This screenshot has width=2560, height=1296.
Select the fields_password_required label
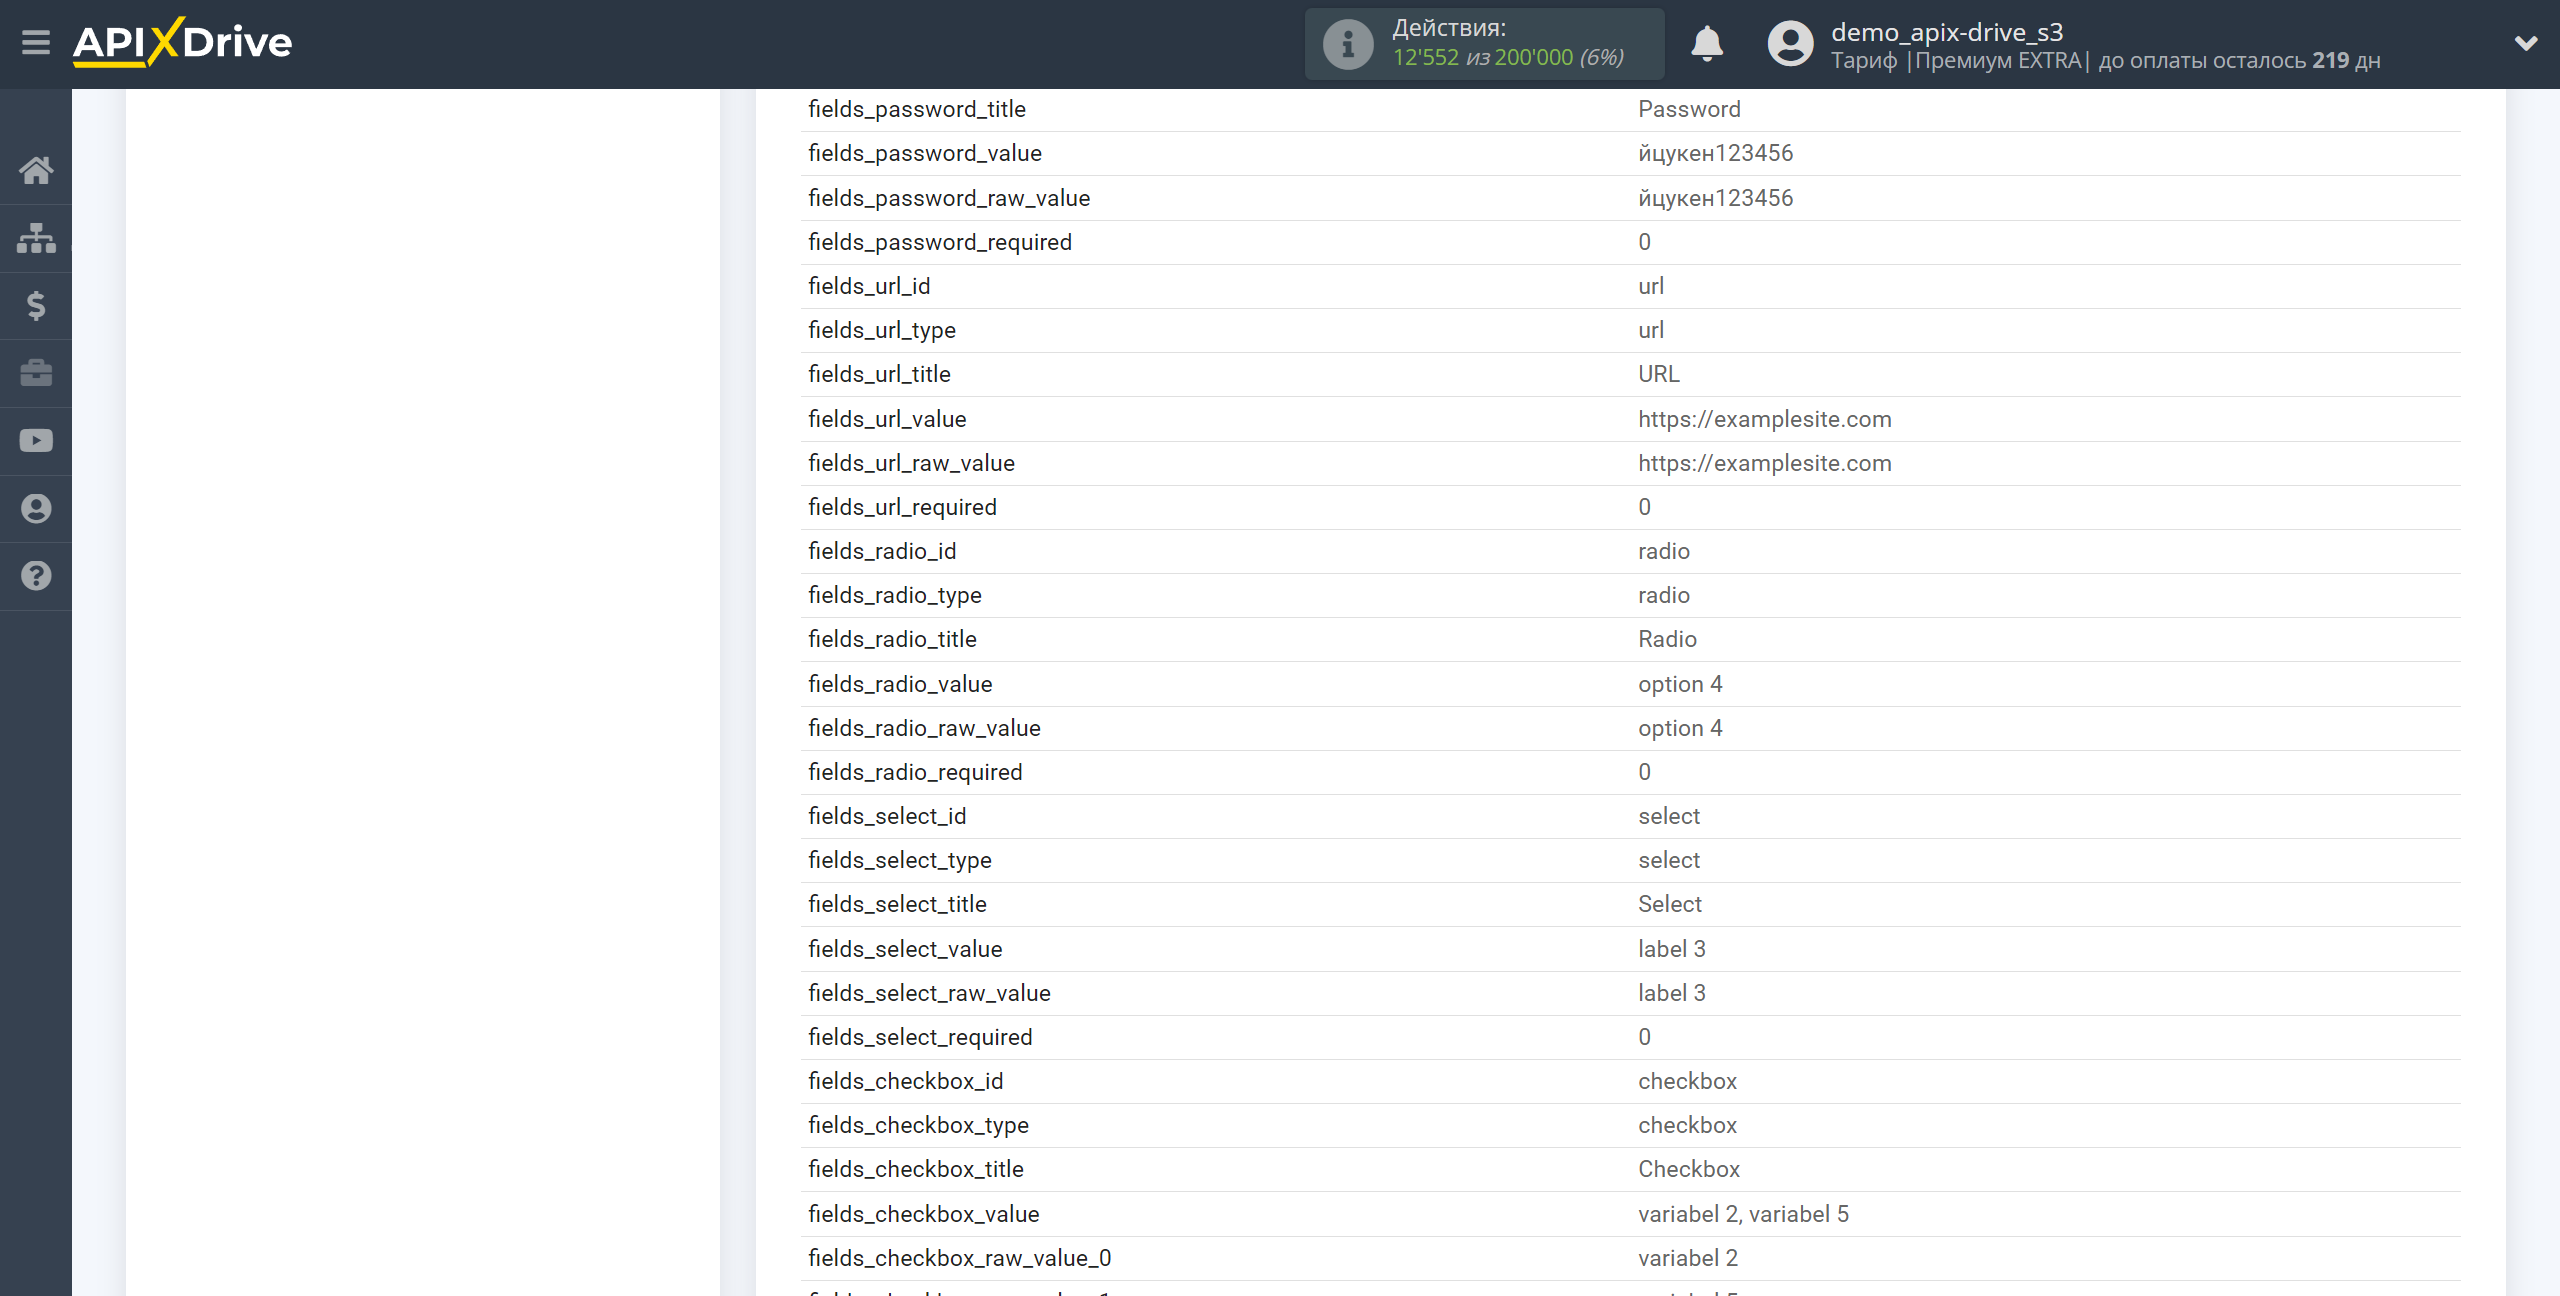940,242
